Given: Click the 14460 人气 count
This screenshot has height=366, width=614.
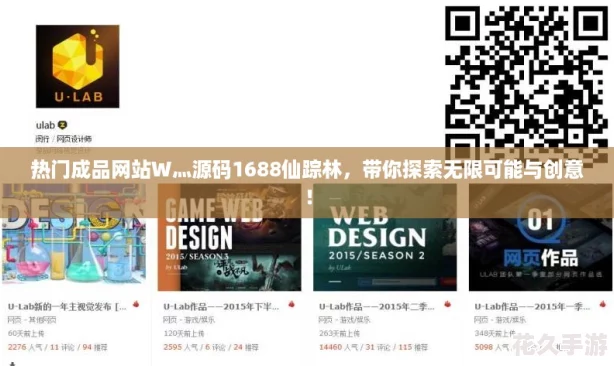Looking at the screenshot, I should click(x=339, y=347).
